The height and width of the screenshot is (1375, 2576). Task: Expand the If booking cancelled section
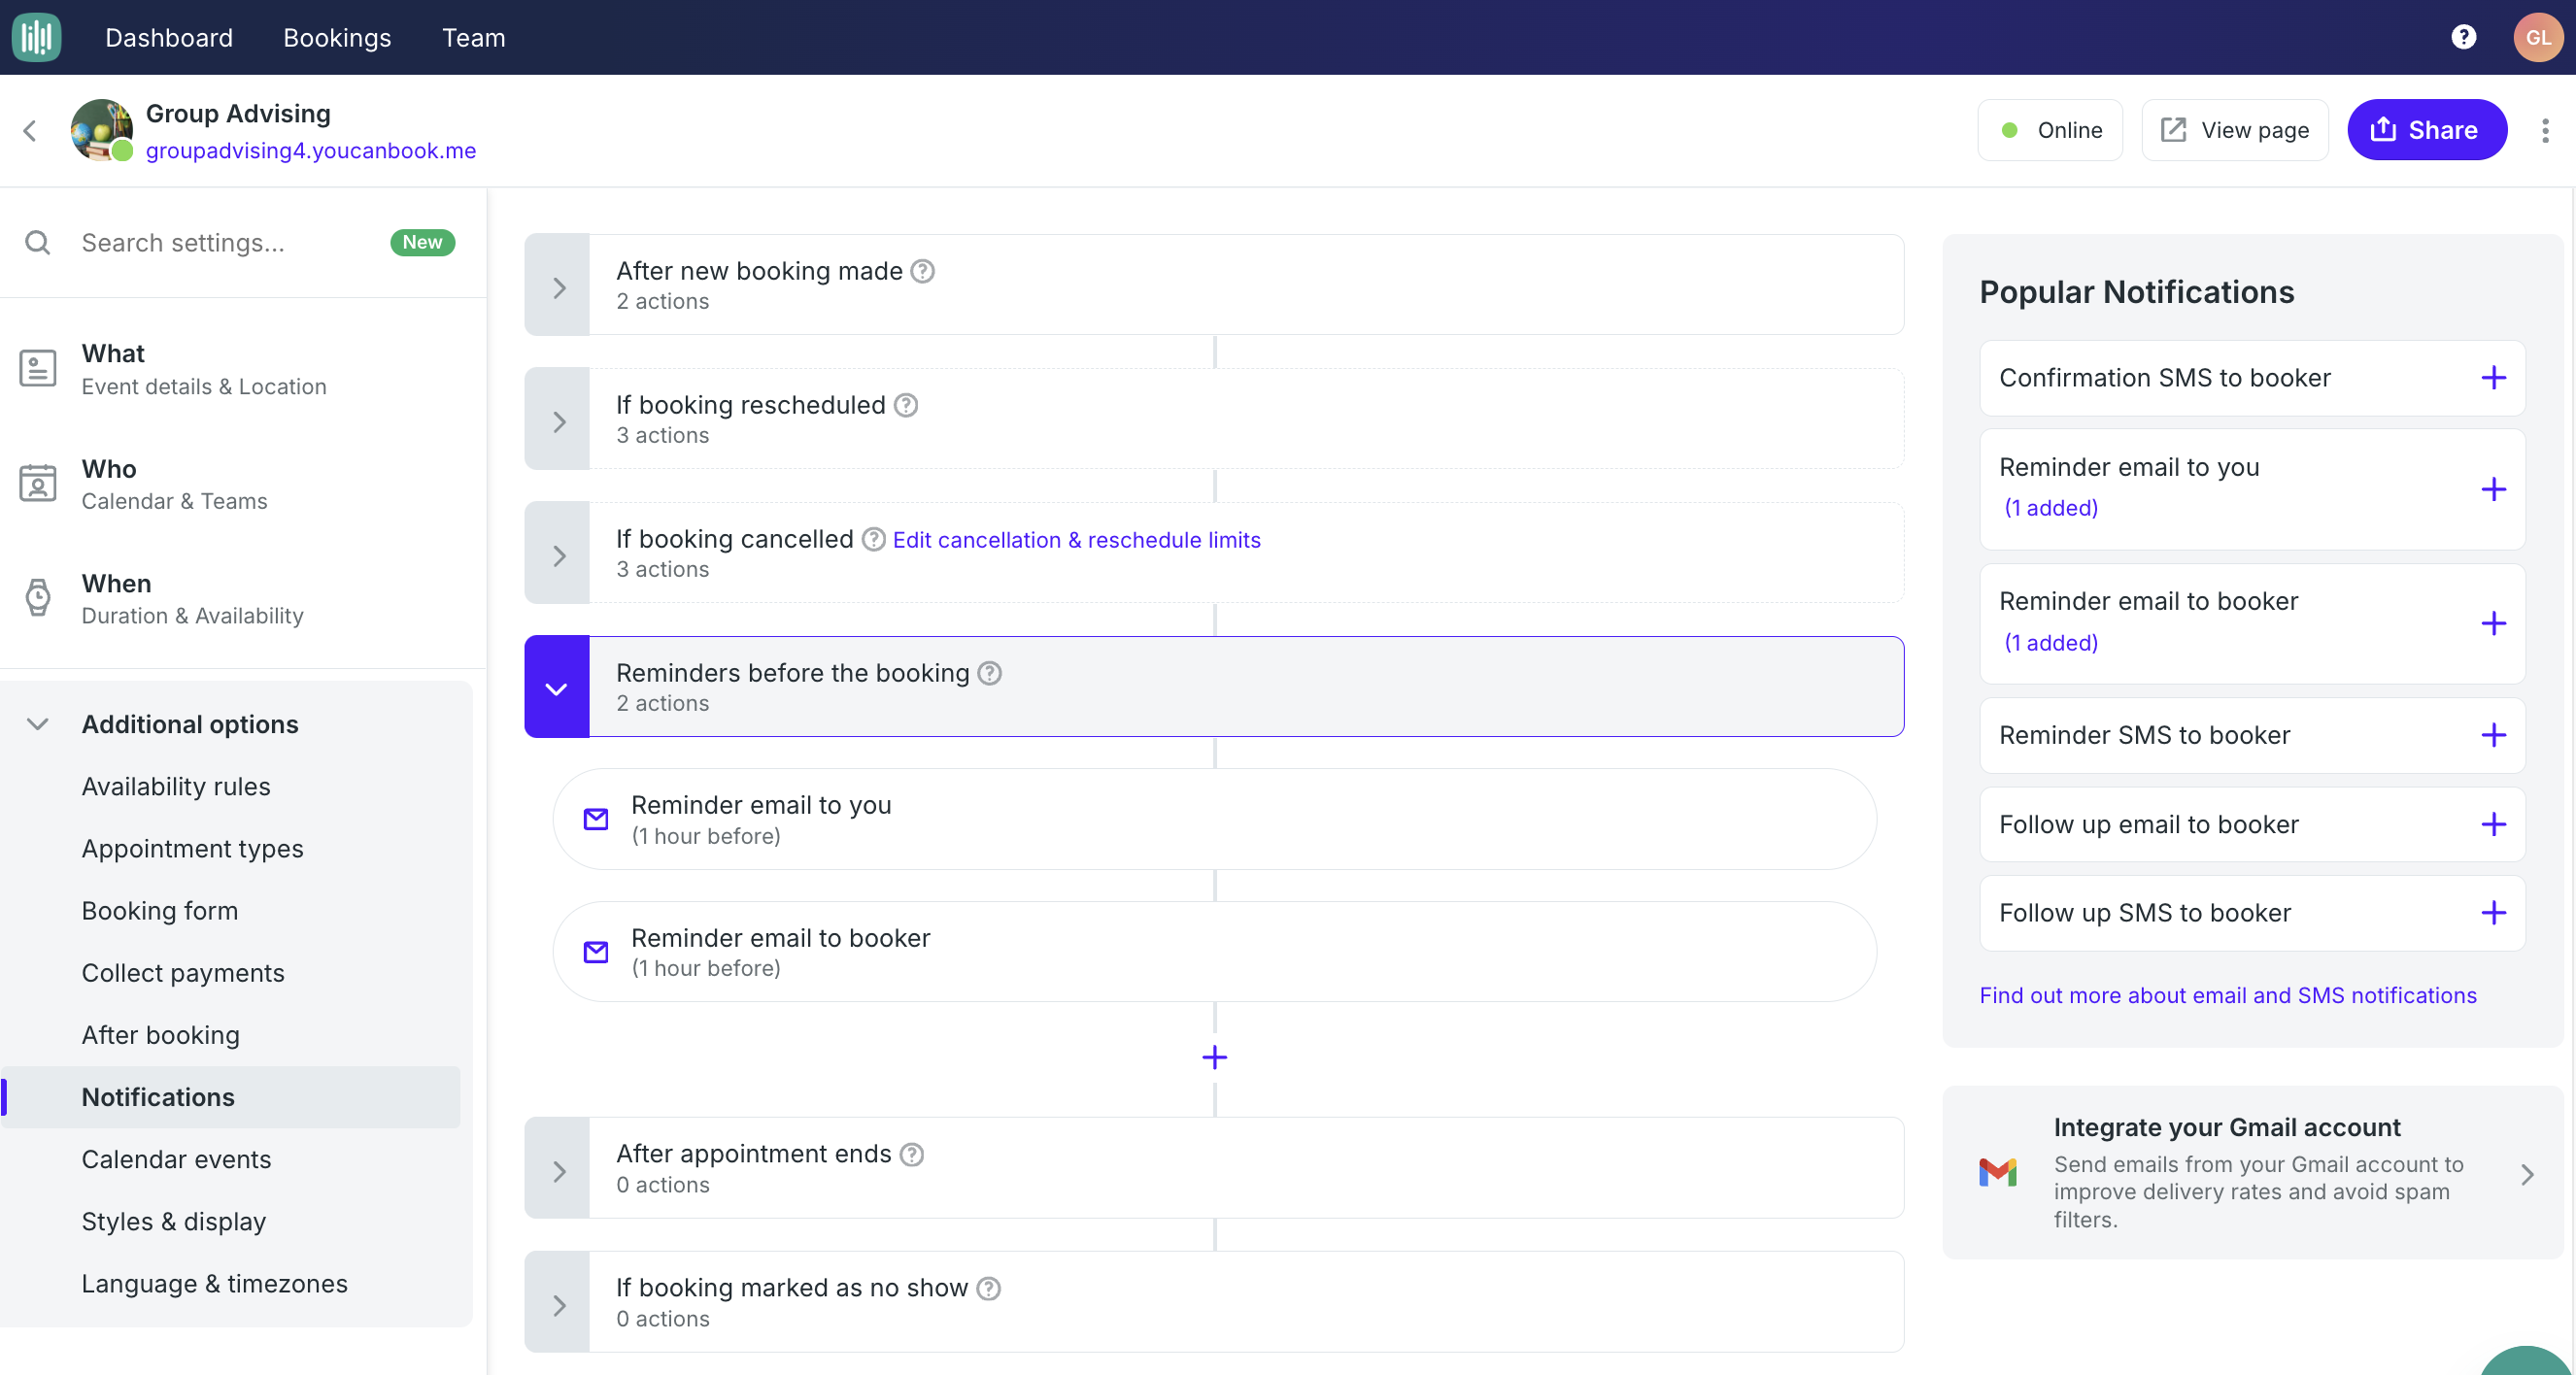click(558, 553)
